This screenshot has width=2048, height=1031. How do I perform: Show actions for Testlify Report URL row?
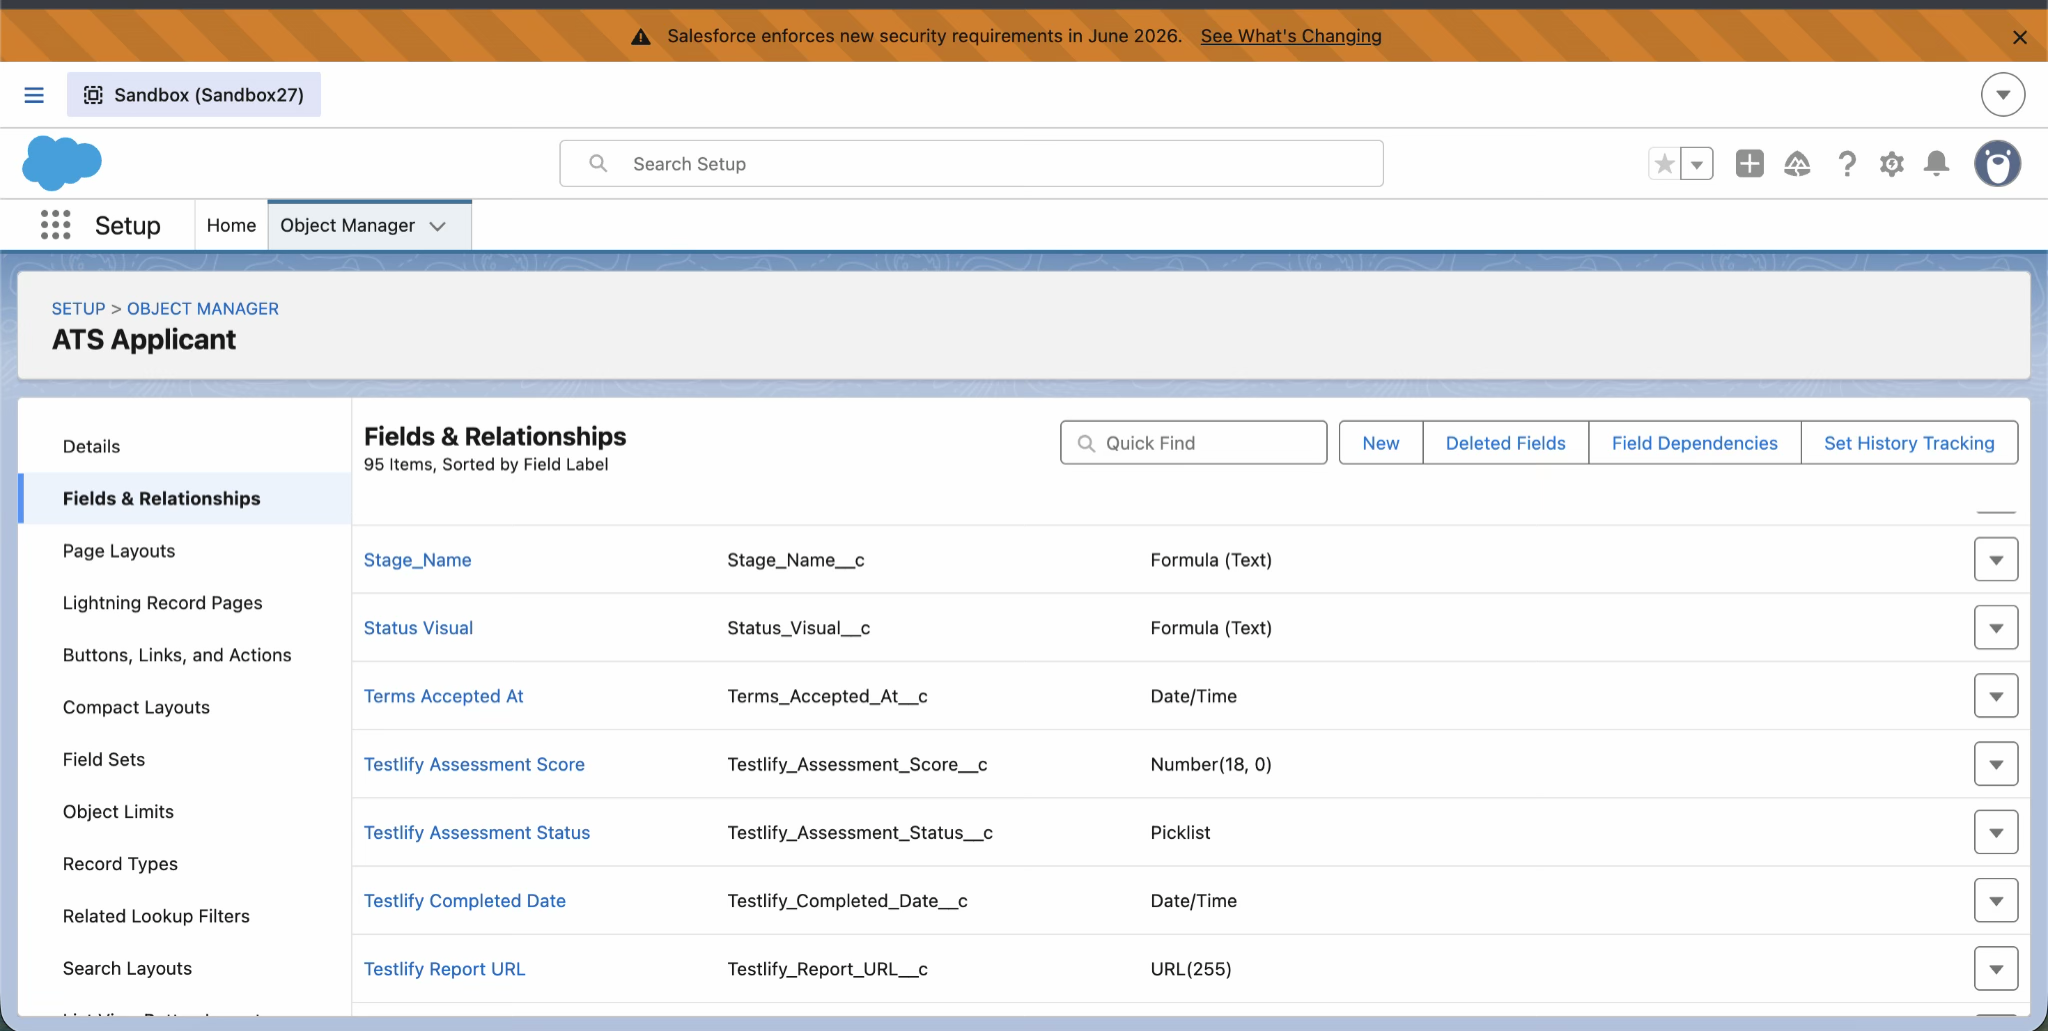tap(1996, 968)
